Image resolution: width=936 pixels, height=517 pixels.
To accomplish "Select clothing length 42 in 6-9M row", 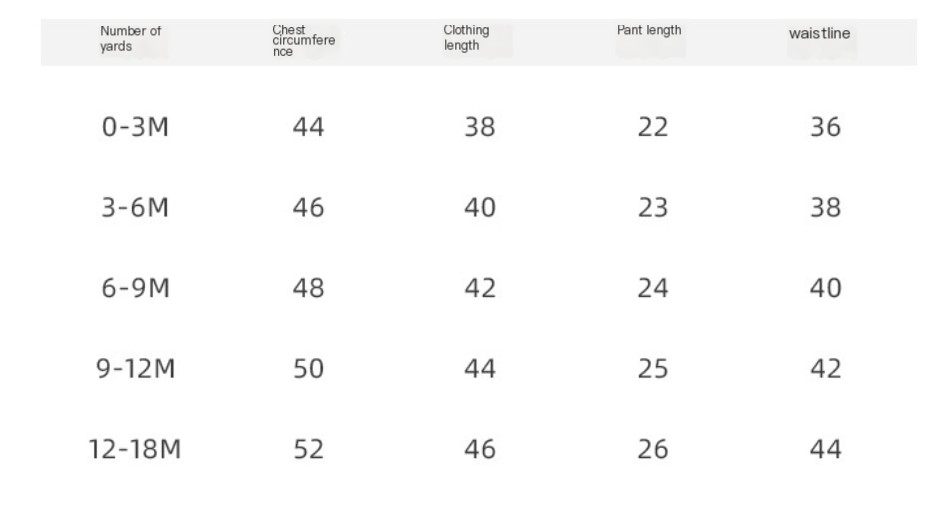I will (x=480, y=289).
